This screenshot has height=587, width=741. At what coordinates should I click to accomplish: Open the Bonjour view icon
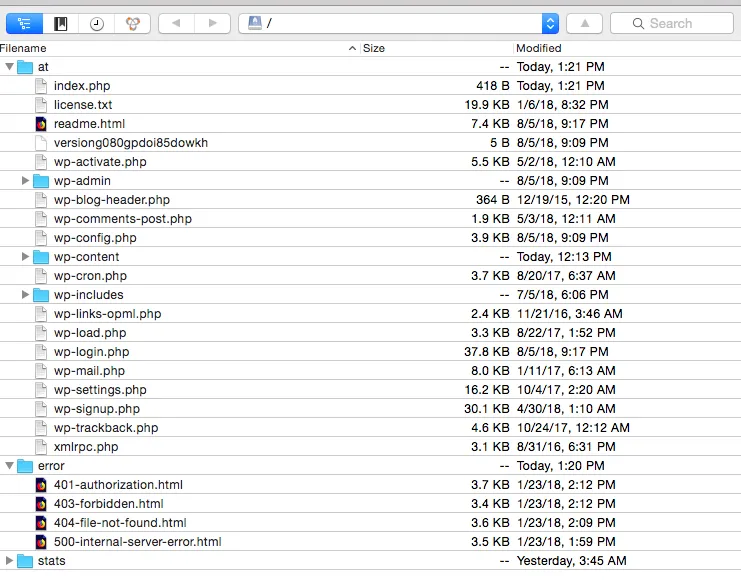click(133, 23)
